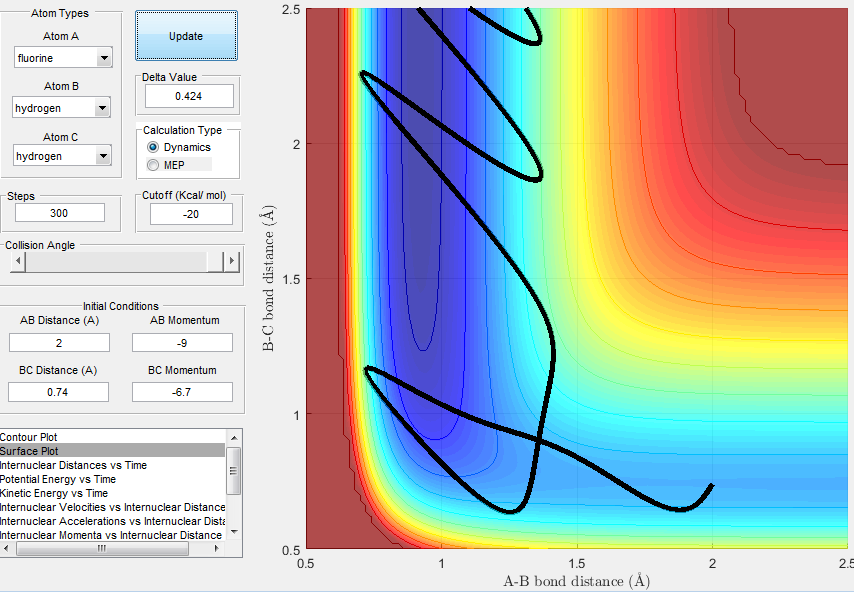
Task: Click the plot list scroll down arrow
Action: pyautogui.click(x=234, y=532)
